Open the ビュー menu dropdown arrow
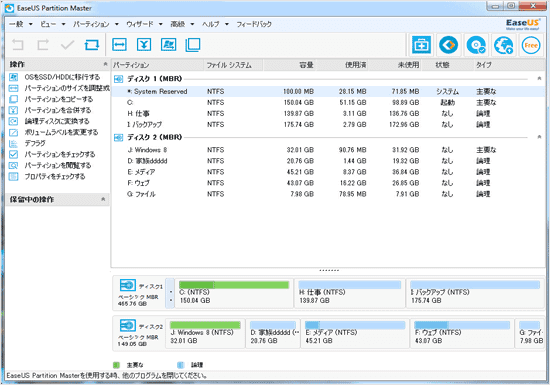 (63, 24)
